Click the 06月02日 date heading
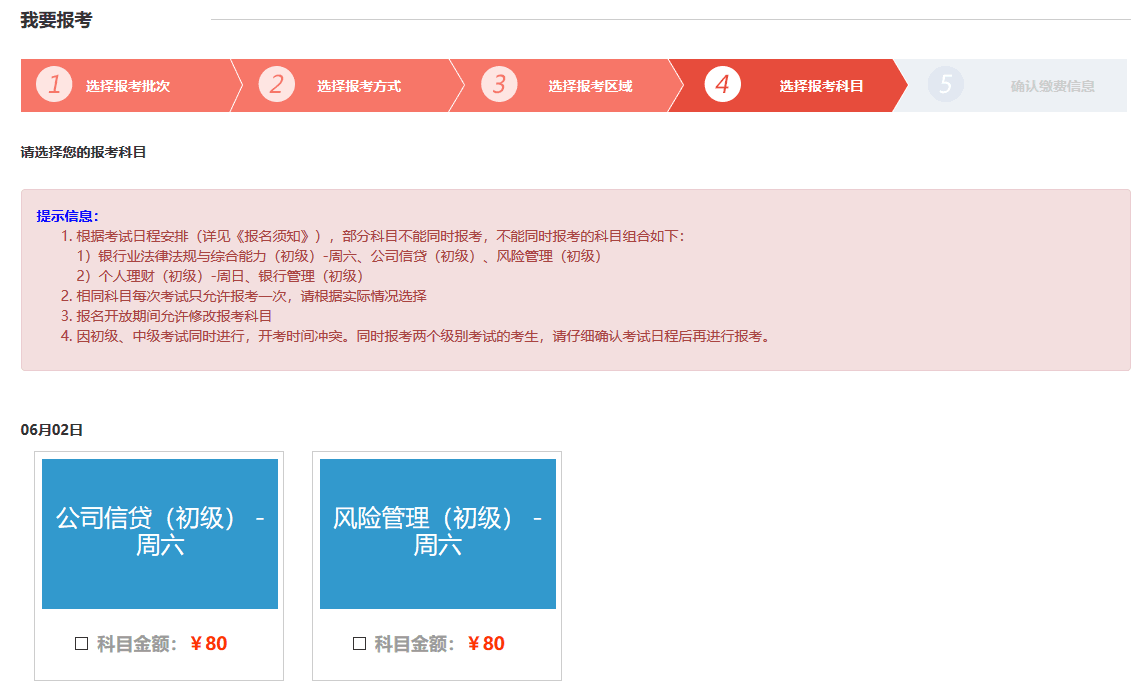Viewport: 1147px width, 693px height. (51, 430)
